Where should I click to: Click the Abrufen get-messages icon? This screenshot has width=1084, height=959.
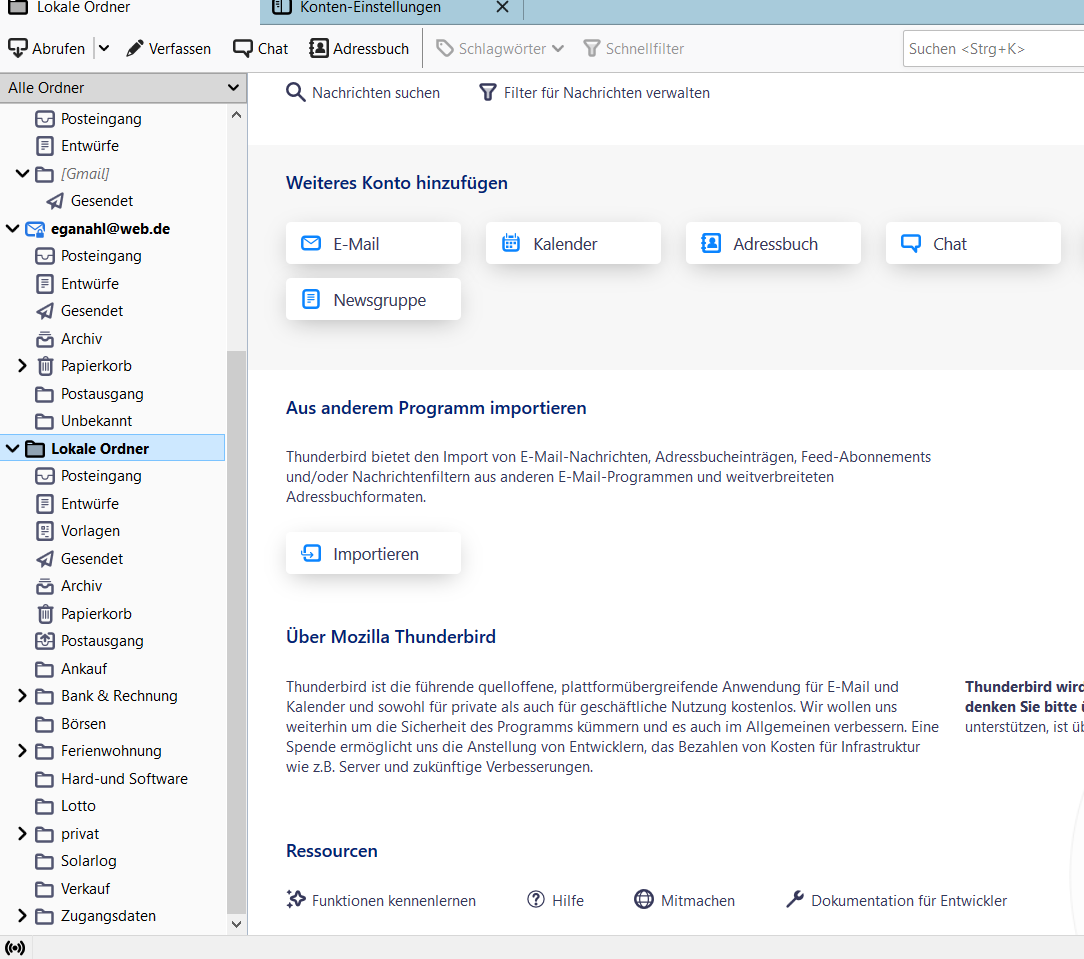coord(17,48)
